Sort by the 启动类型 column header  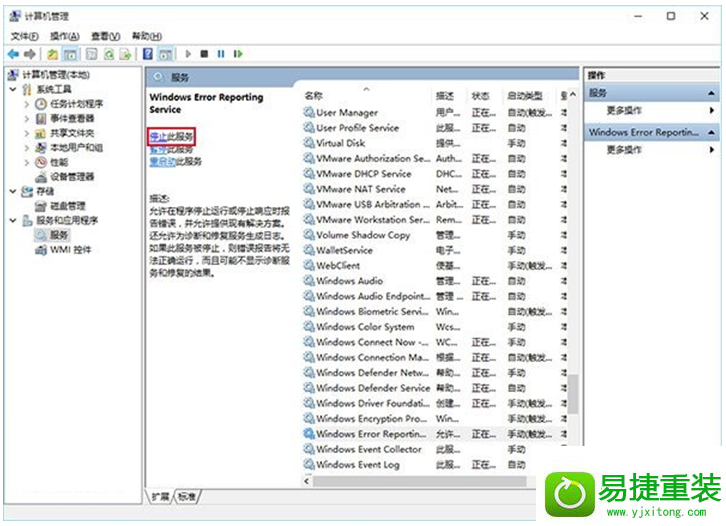point(525,96)
